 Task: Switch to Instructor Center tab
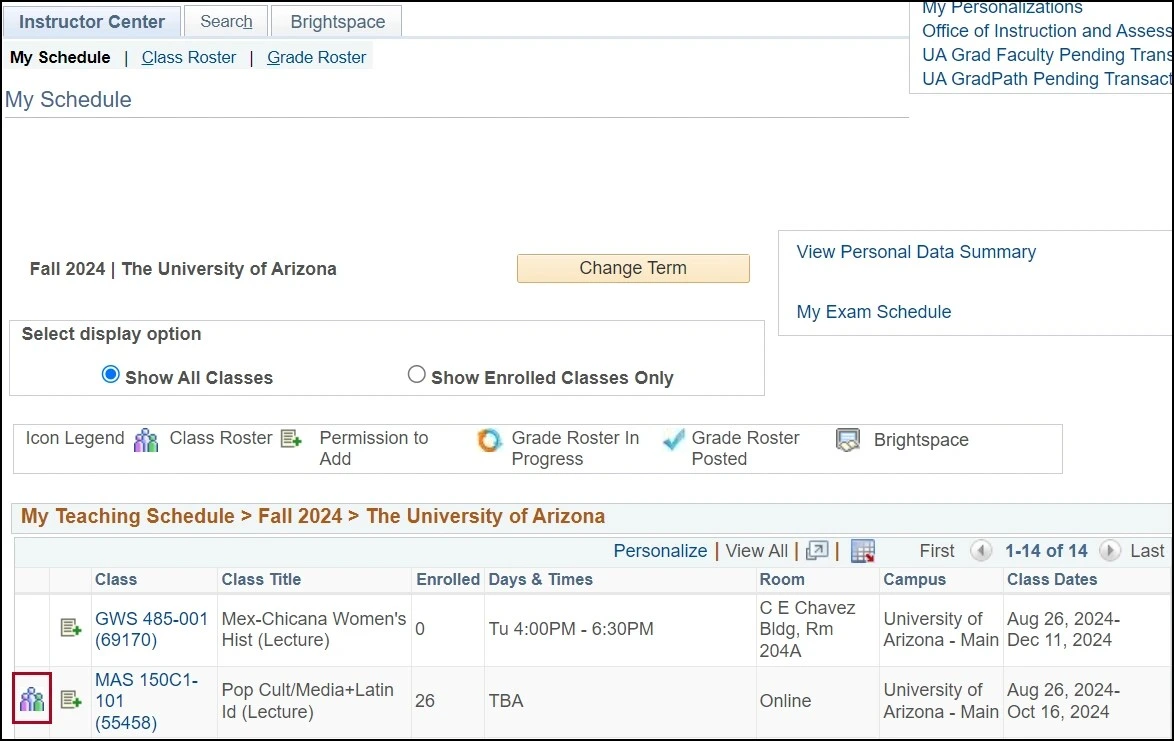91,22
